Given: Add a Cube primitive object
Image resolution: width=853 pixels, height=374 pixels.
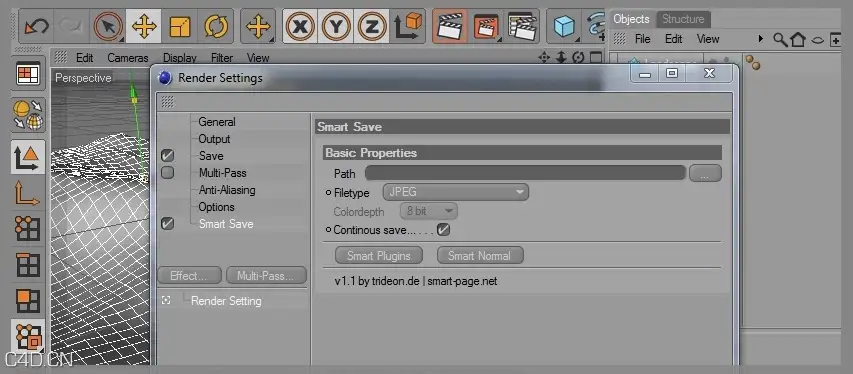Looking at the screenshot, I should 564,26.
